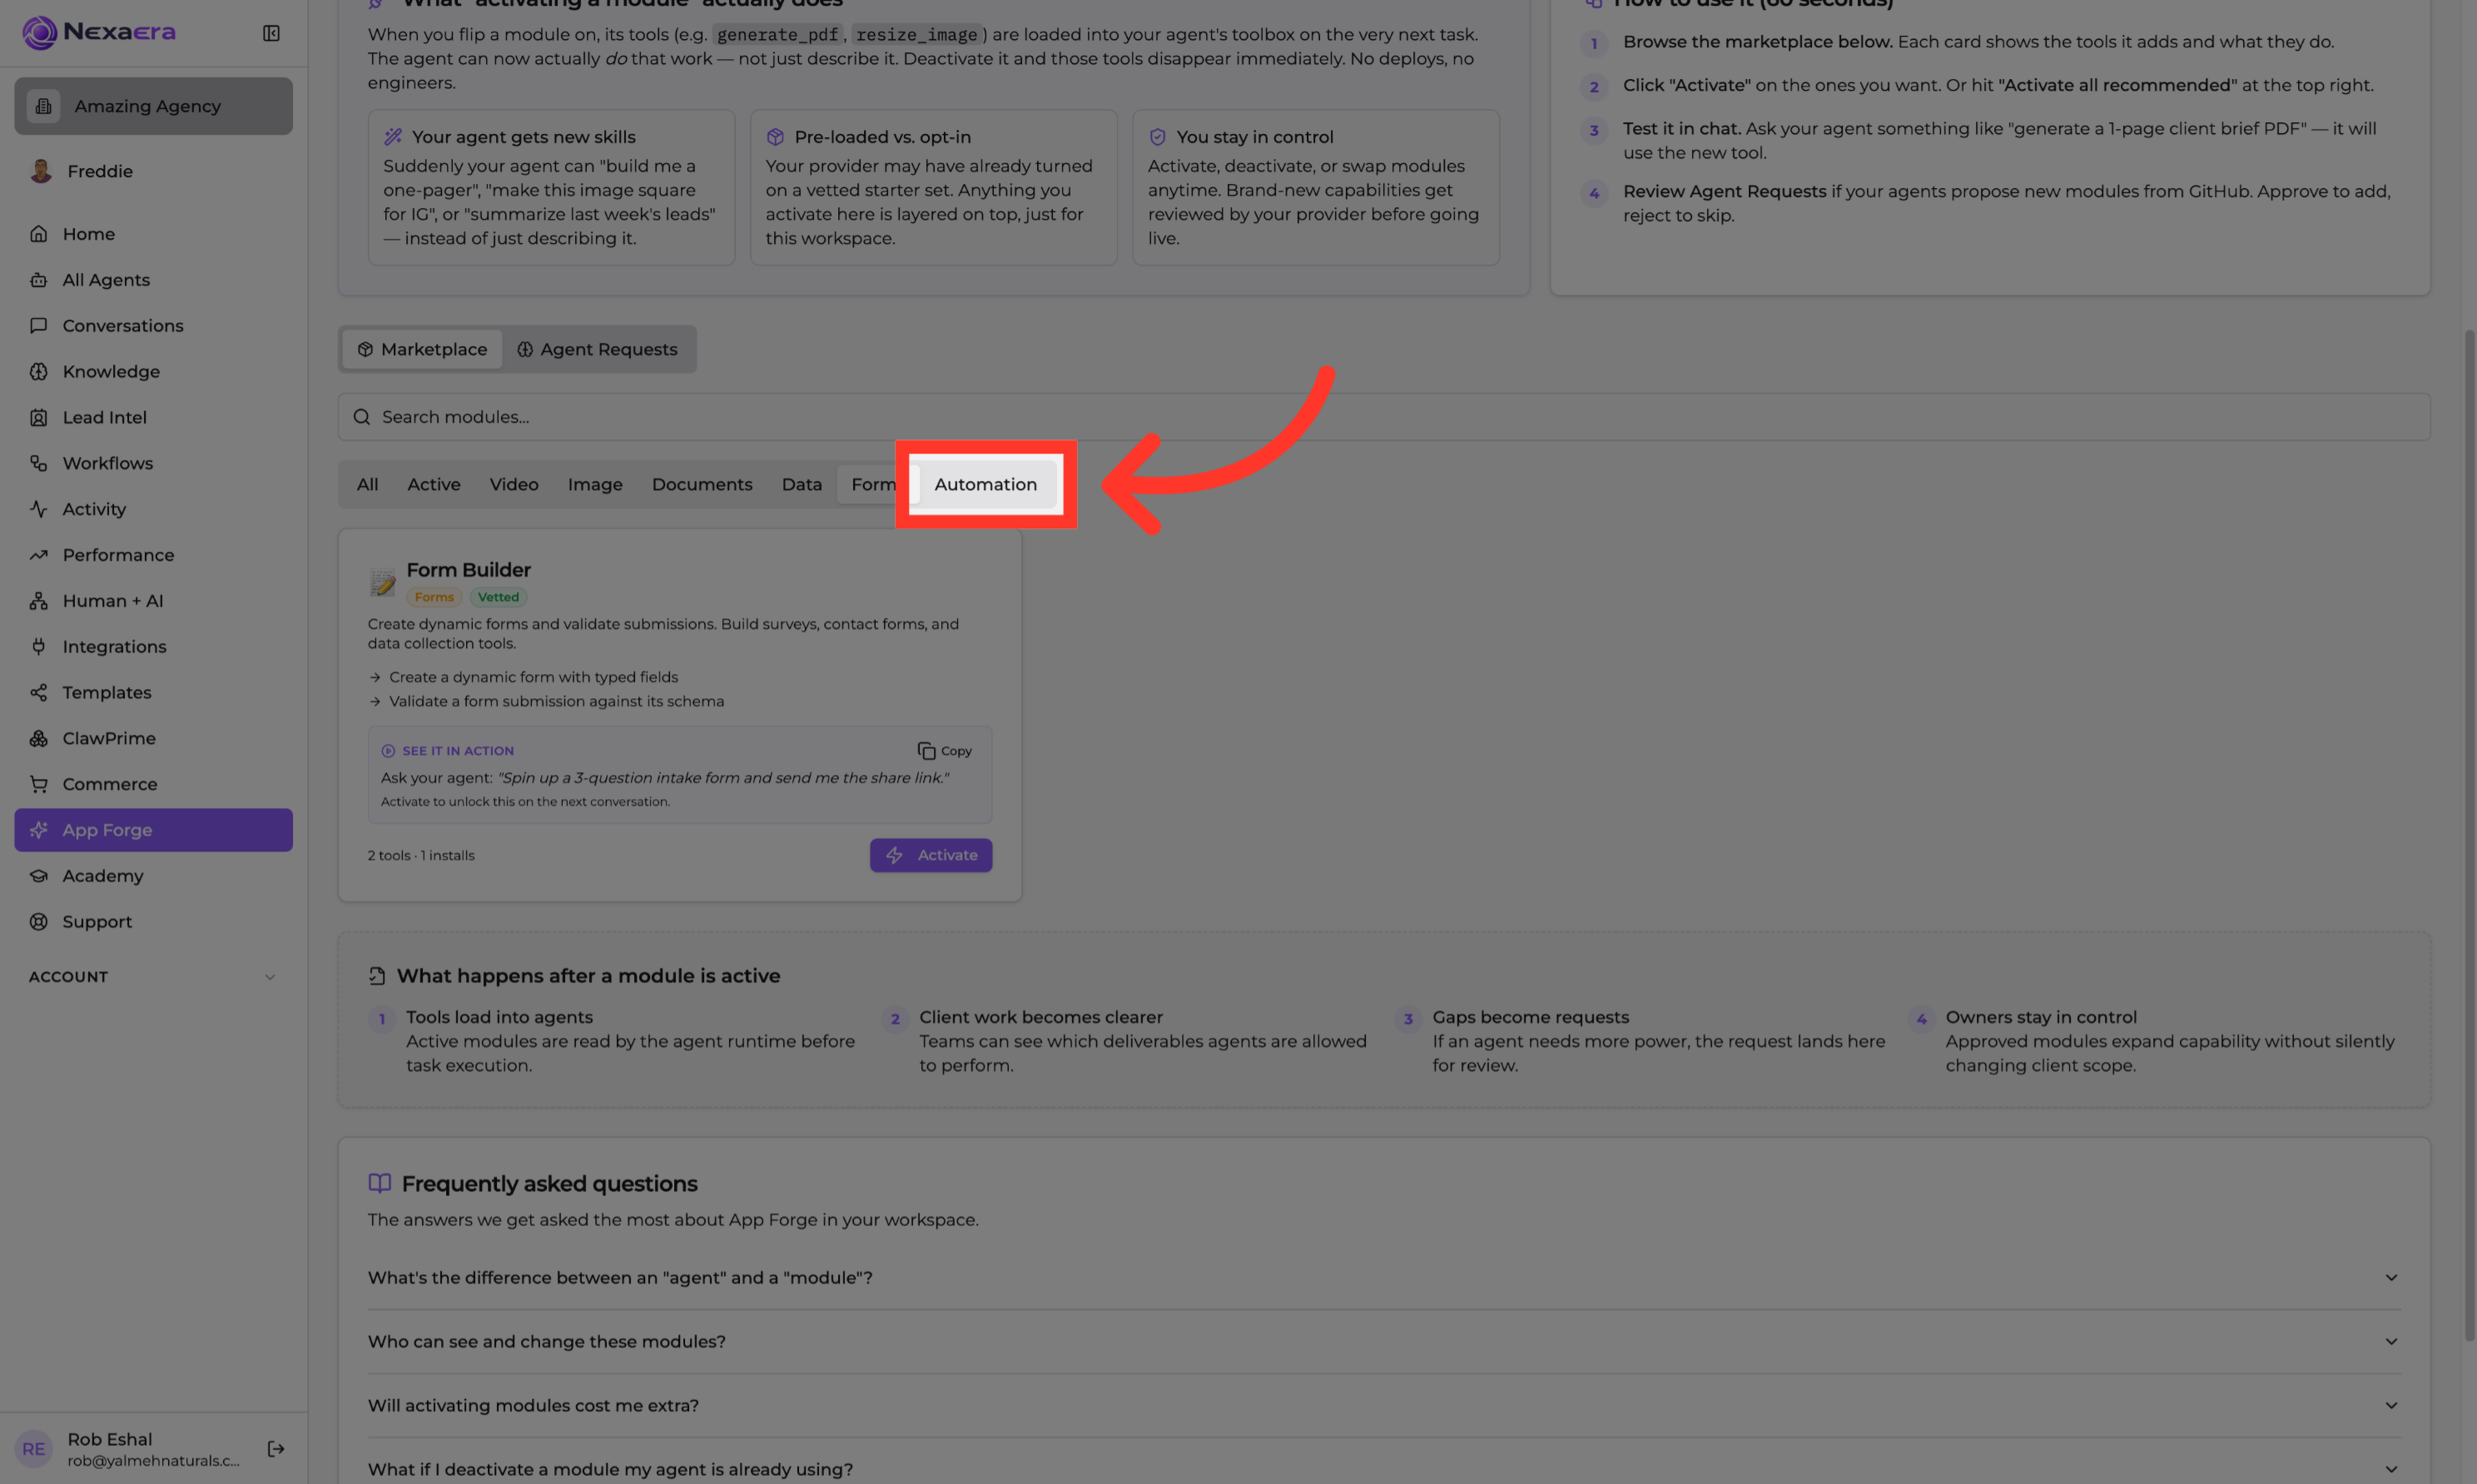Open Templates in sidebar
2477x1484 pixels.
153,692
